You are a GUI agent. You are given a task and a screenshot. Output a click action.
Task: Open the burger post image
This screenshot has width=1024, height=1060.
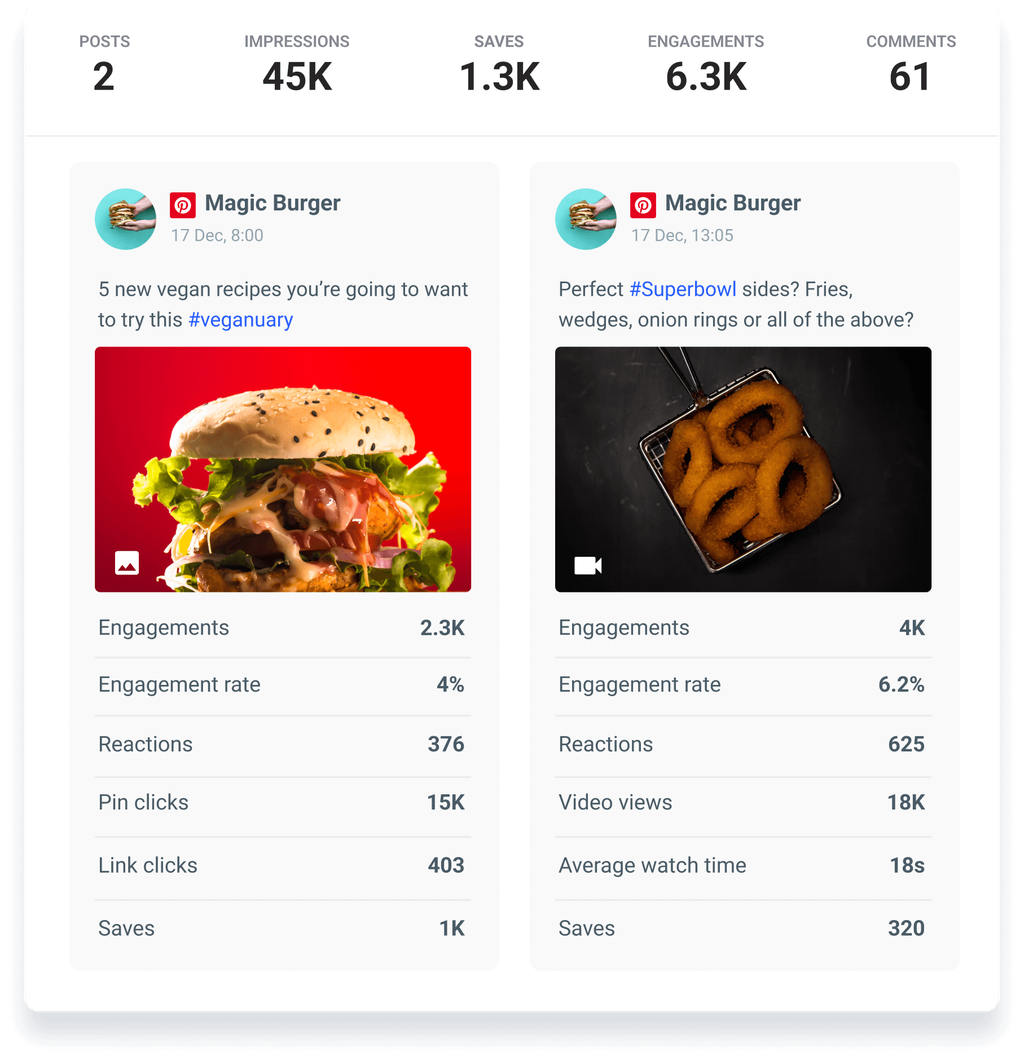[283, 469]
